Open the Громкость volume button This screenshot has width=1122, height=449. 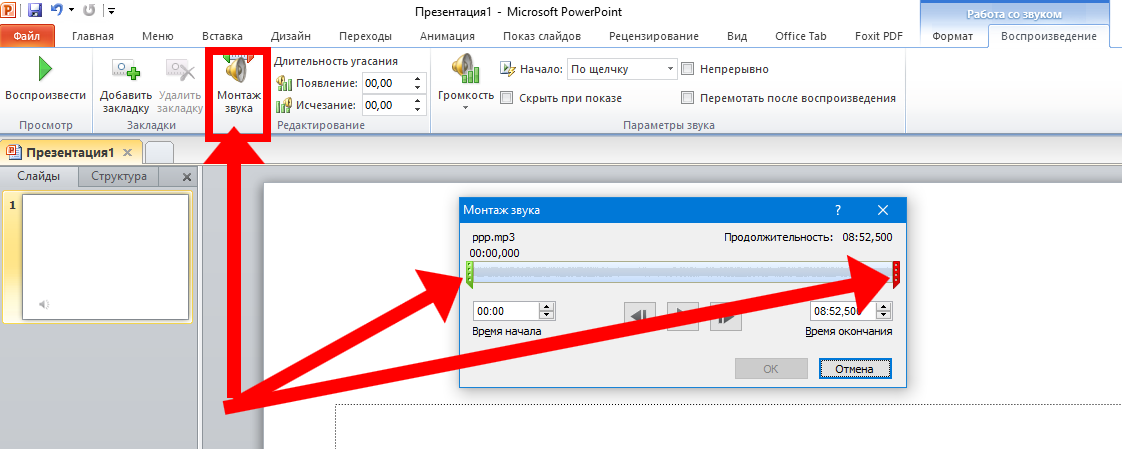466,82
